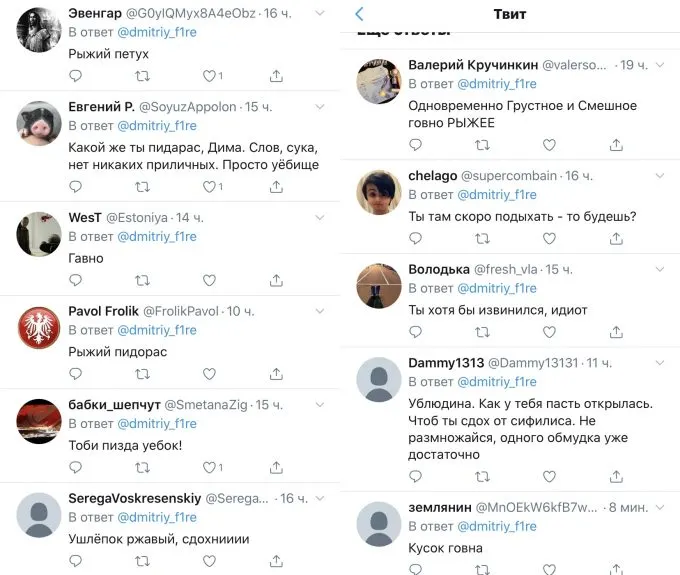Reply to Pavol Frolik's tweet
The height and width of the screenshot is (575, 680).
(76, 374)
